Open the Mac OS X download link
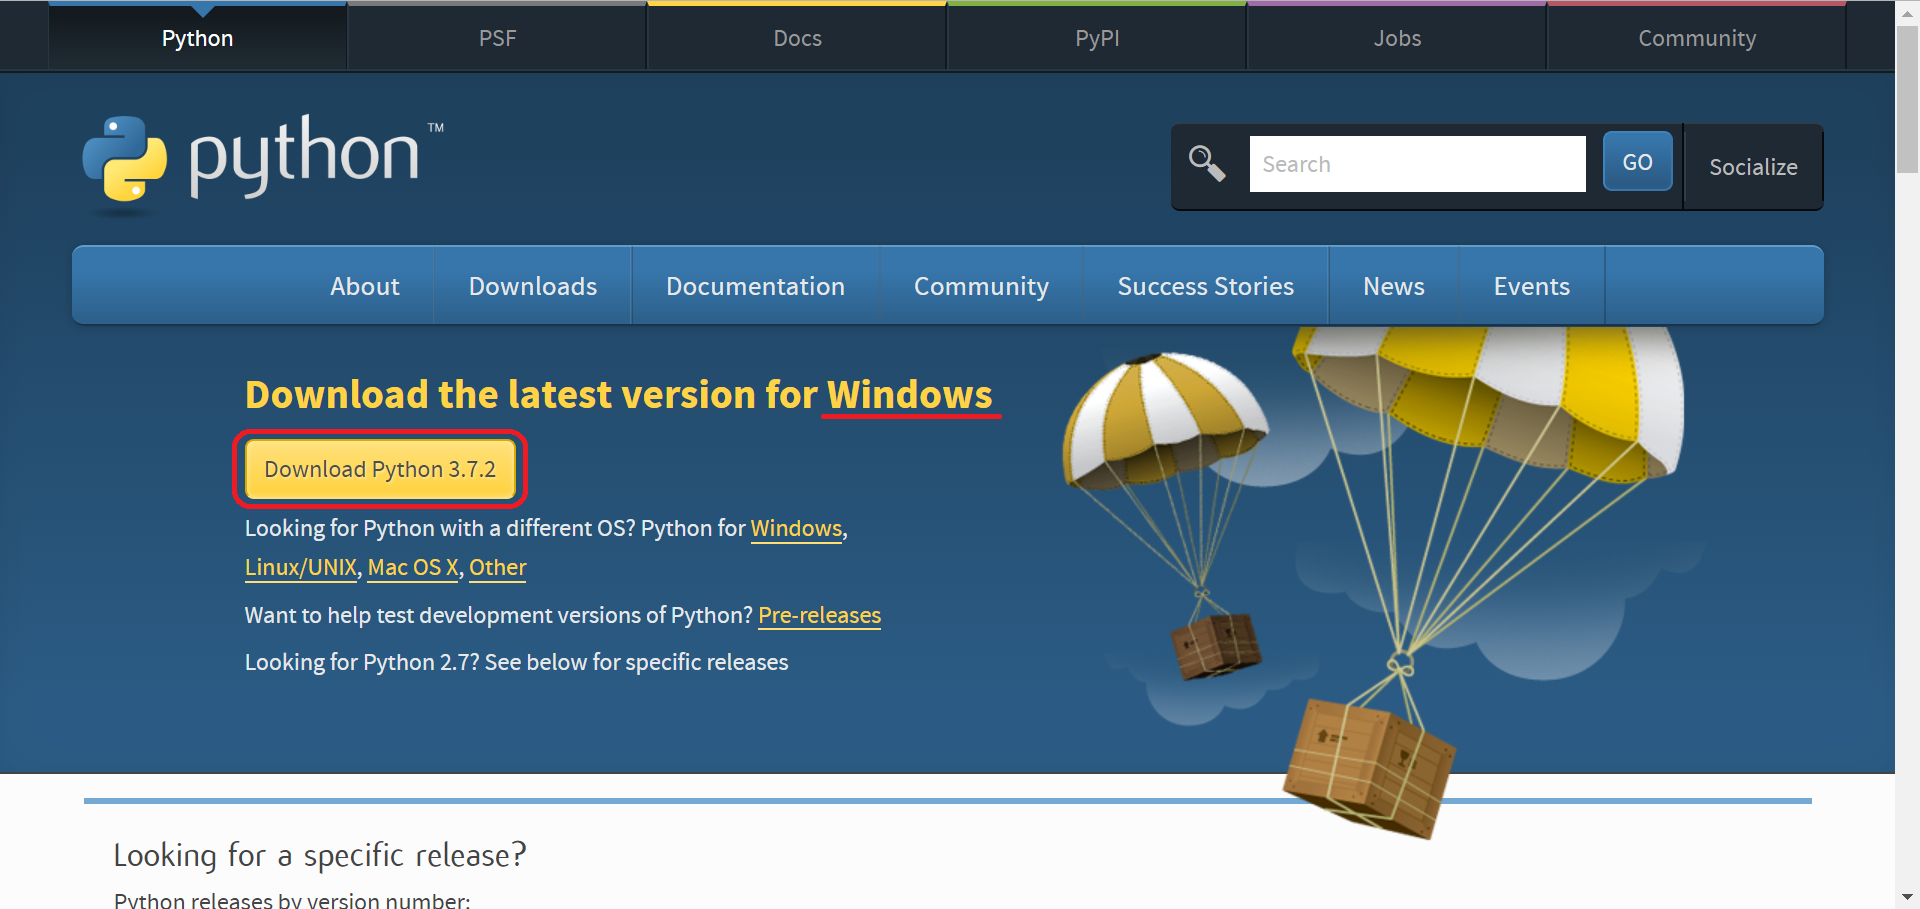This screenshot has width=1920, height=909. (x=412, y=567)
